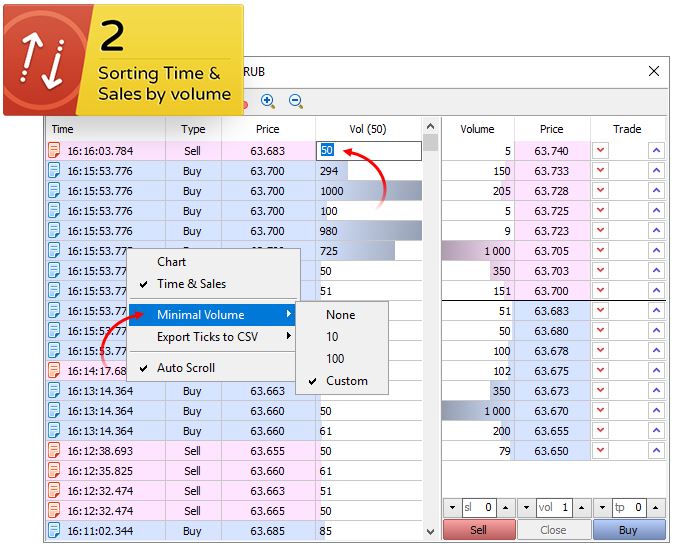Click the 1 000 volume cell at 63.670
Screen dimensions: 675x548
pos(478,411)
